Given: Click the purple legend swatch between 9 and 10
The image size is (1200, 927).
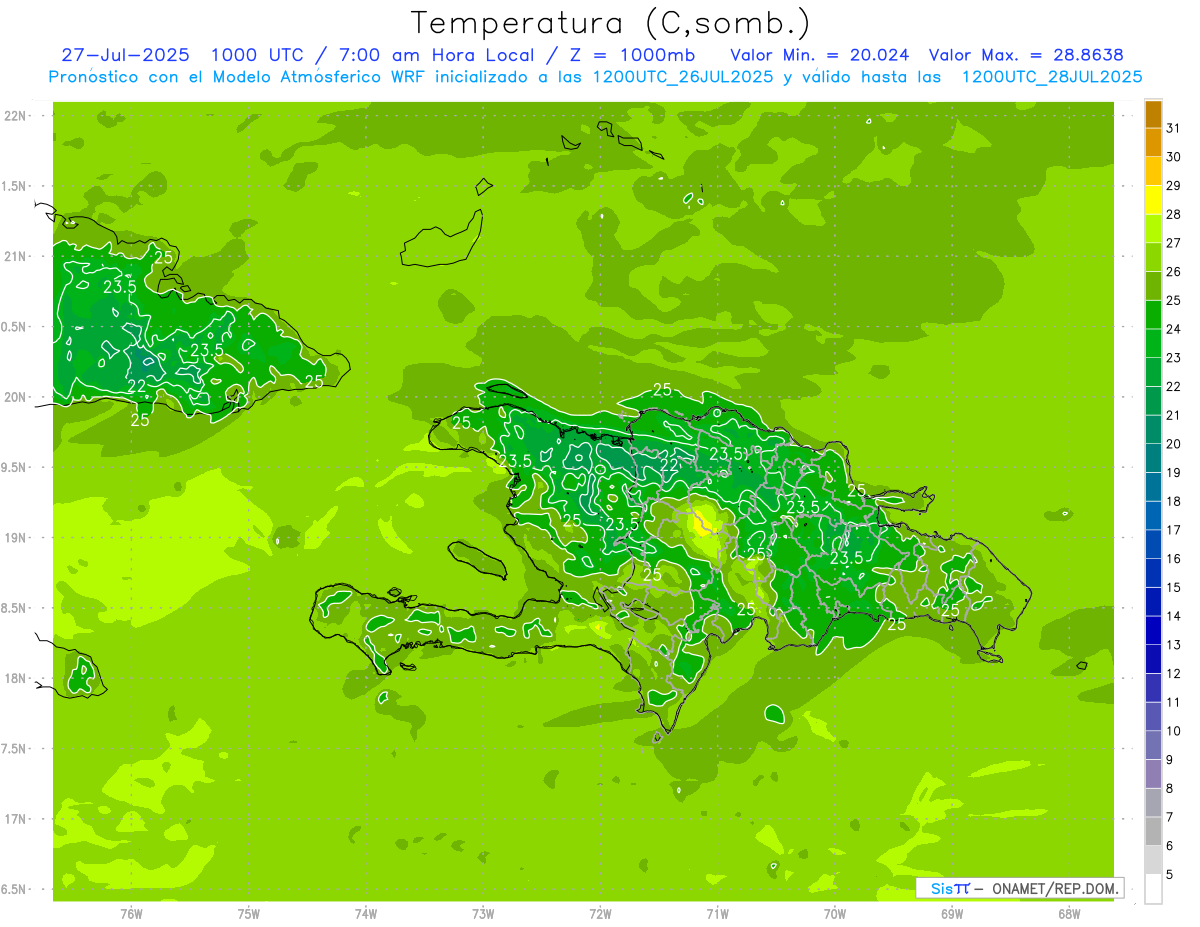Looking at the screenshot, I should 1153,745.
